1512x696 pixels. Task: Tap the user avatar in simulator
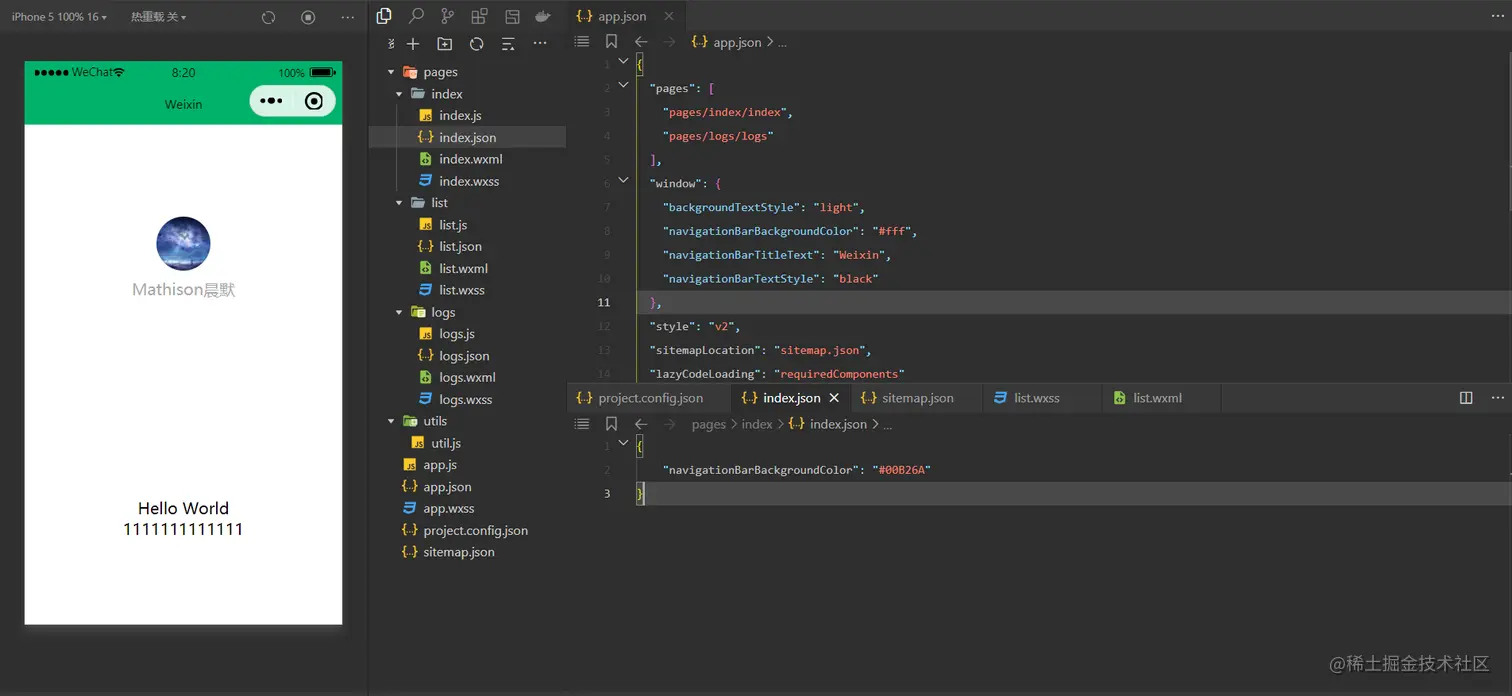183,243
